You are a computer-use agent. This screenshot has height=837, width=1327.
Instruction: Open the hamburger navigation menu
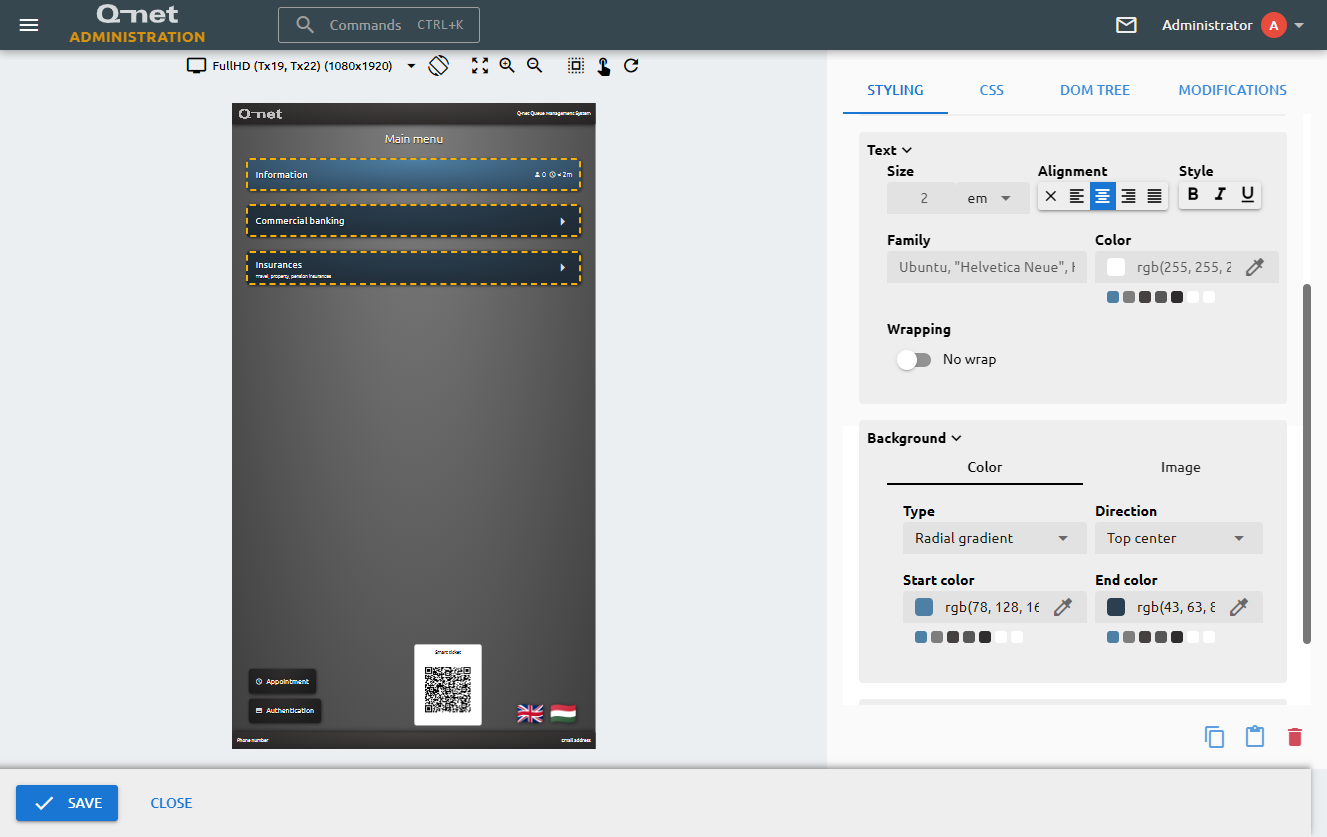tap(29, 25)
